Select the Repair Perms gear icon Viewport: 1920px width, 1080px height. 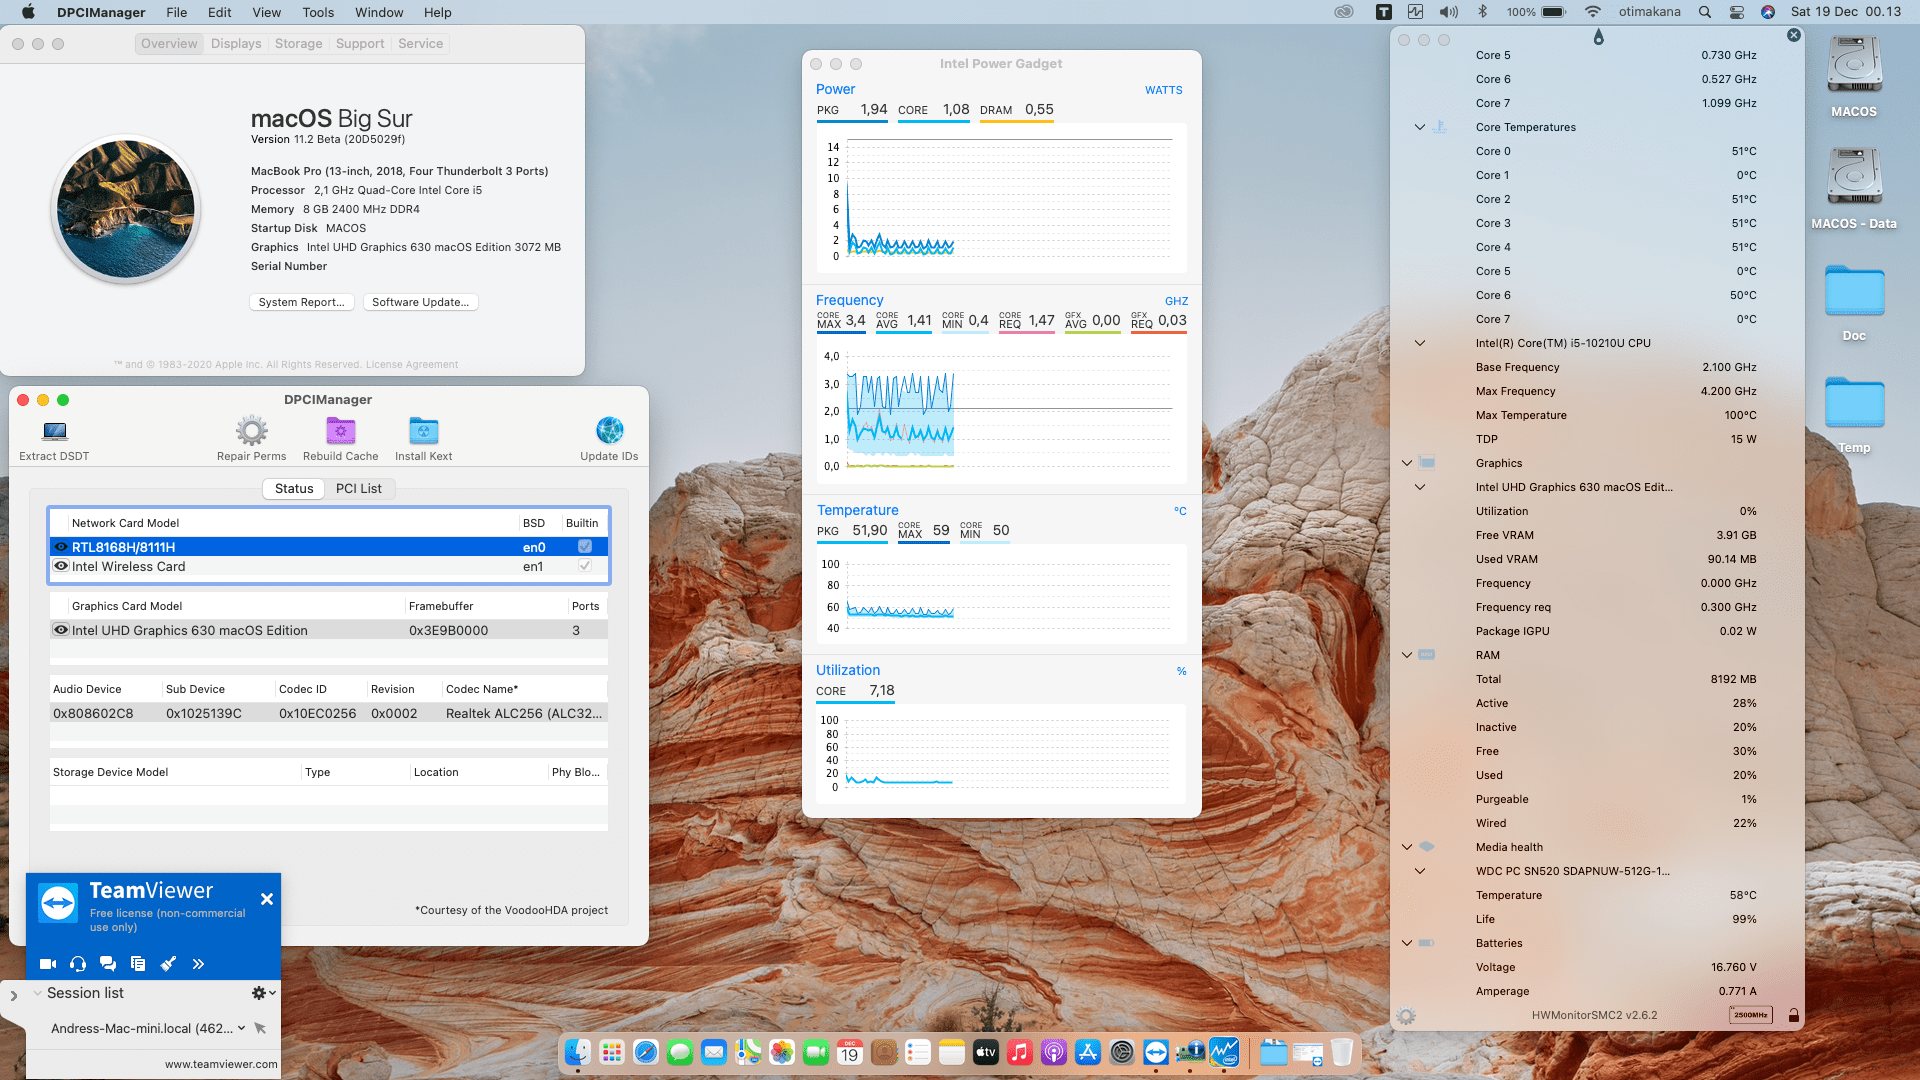click(251, 430)
